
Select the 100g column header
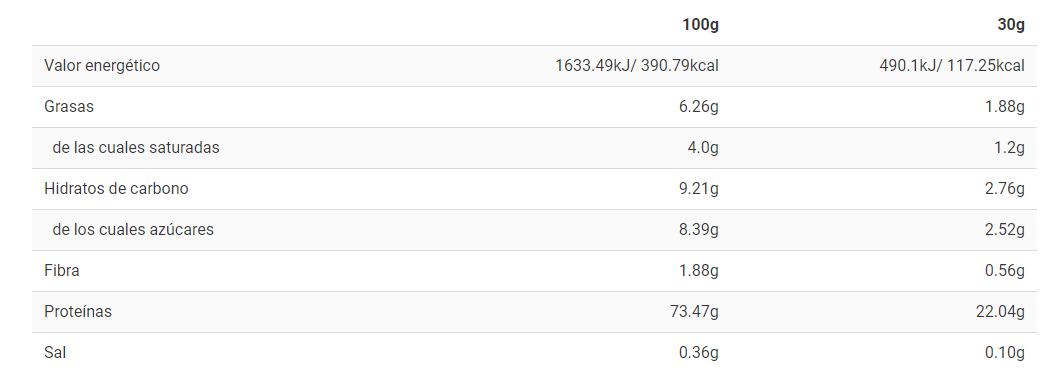pos(700,25)
